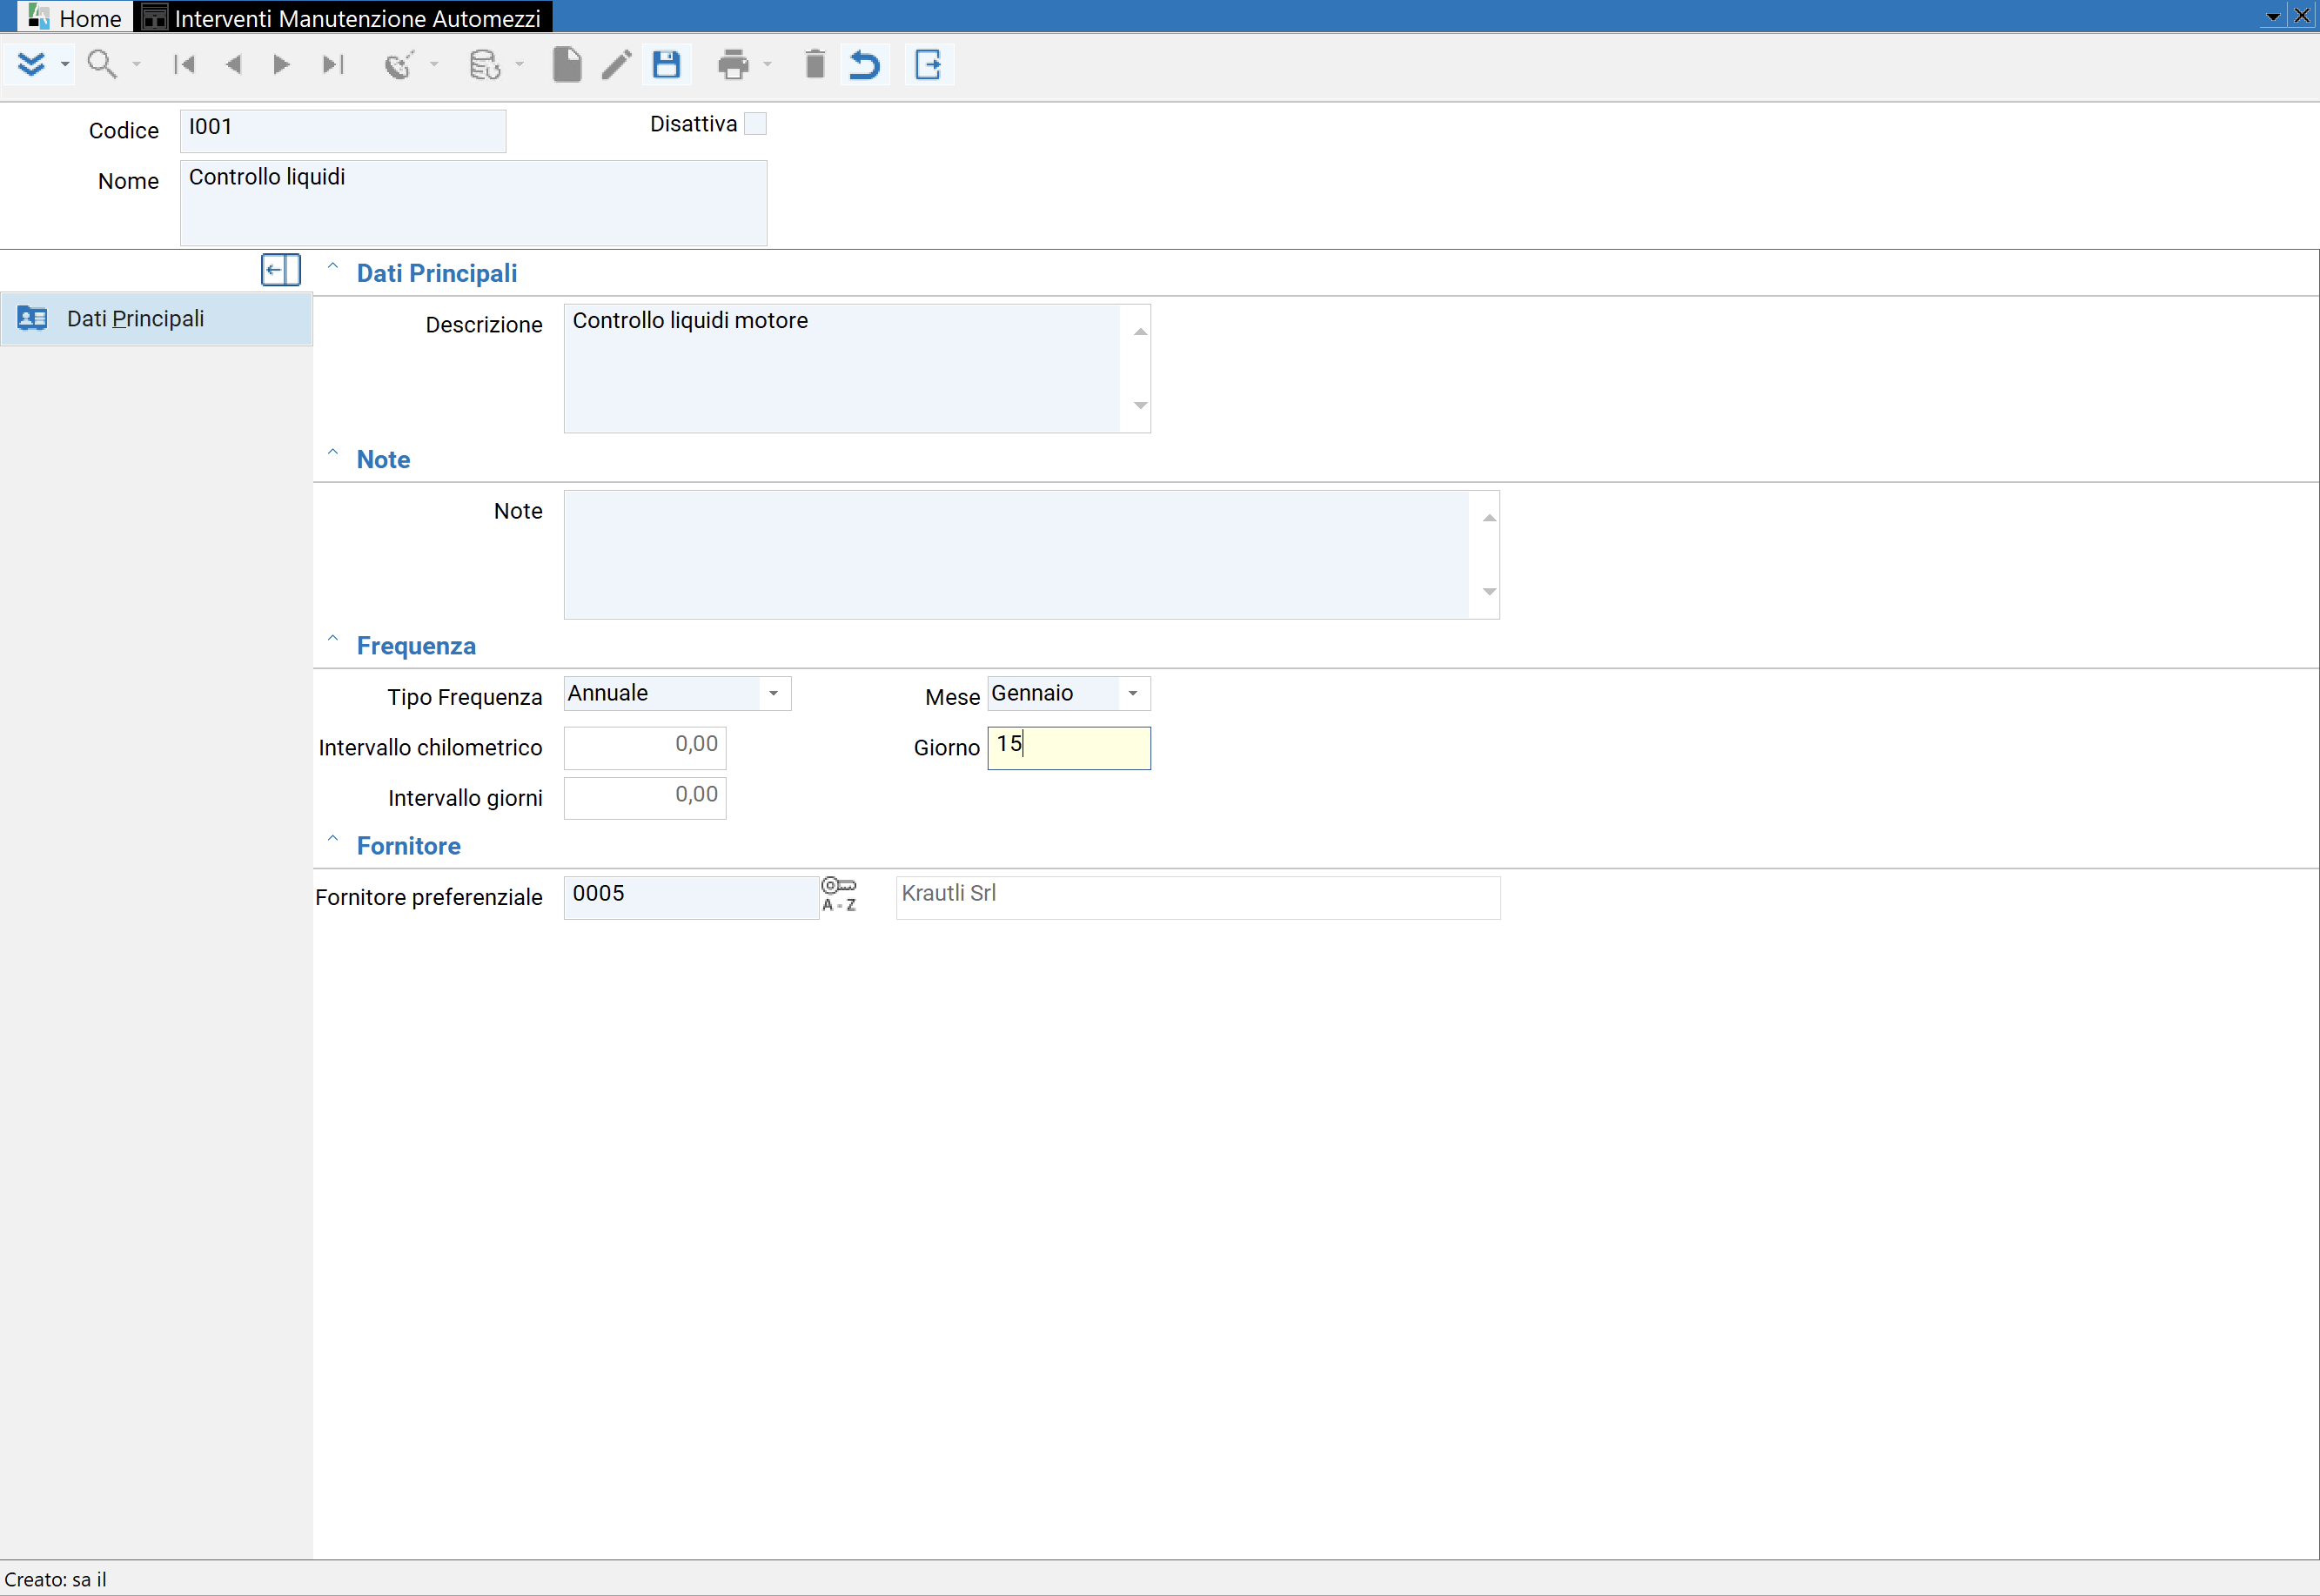Save the record with the floppy disk icon
The height and width of the screenshot is (1596, 2320).
tap(666, 65)
